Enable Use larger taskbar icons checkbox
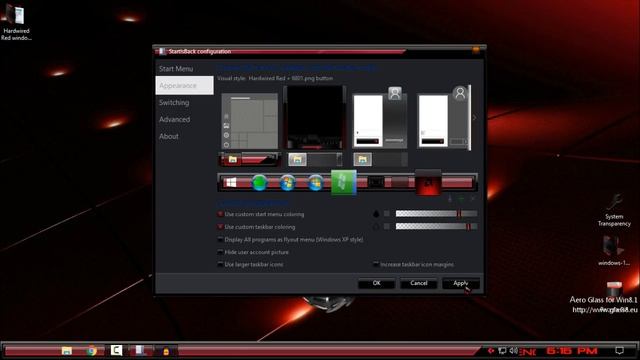 [220, 264]
